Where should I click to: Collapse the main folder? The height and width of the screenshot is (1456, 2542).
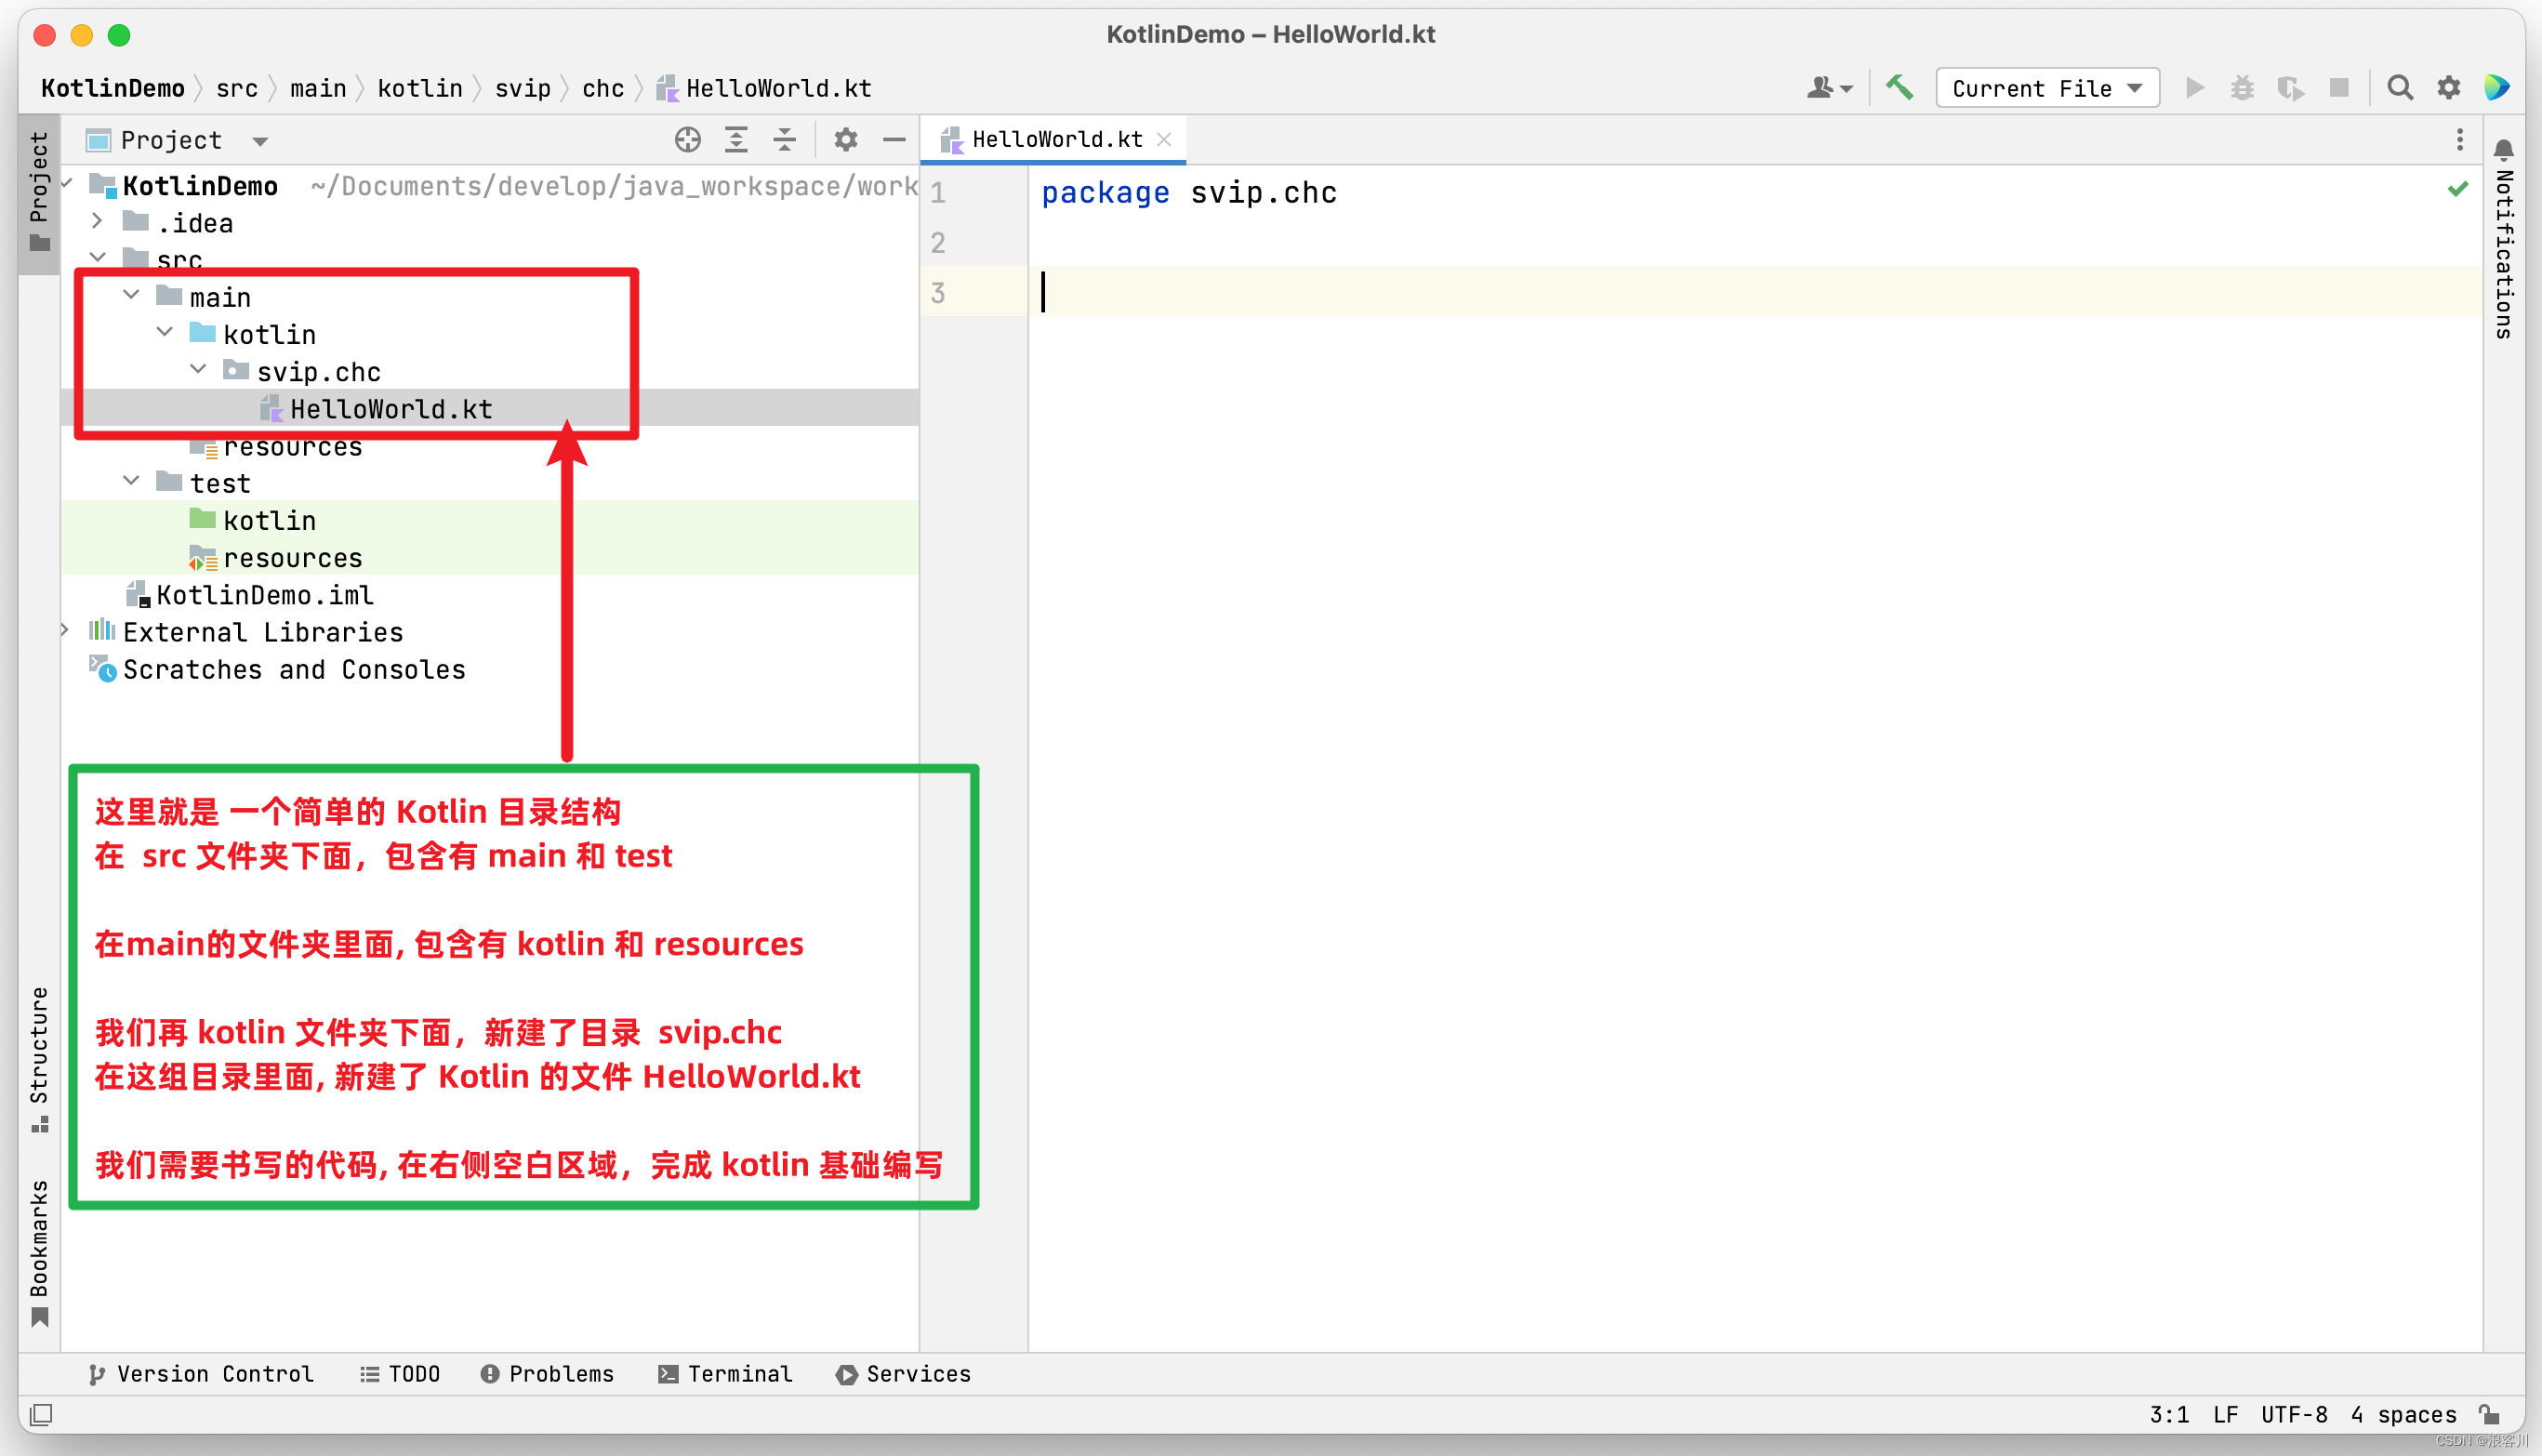(131, 295)
